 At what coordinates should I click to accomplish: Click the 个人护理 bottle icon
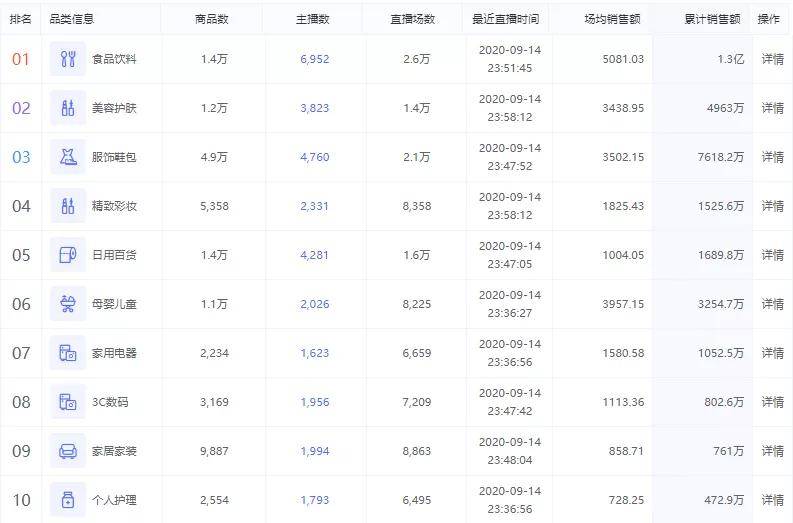[68, 500]
